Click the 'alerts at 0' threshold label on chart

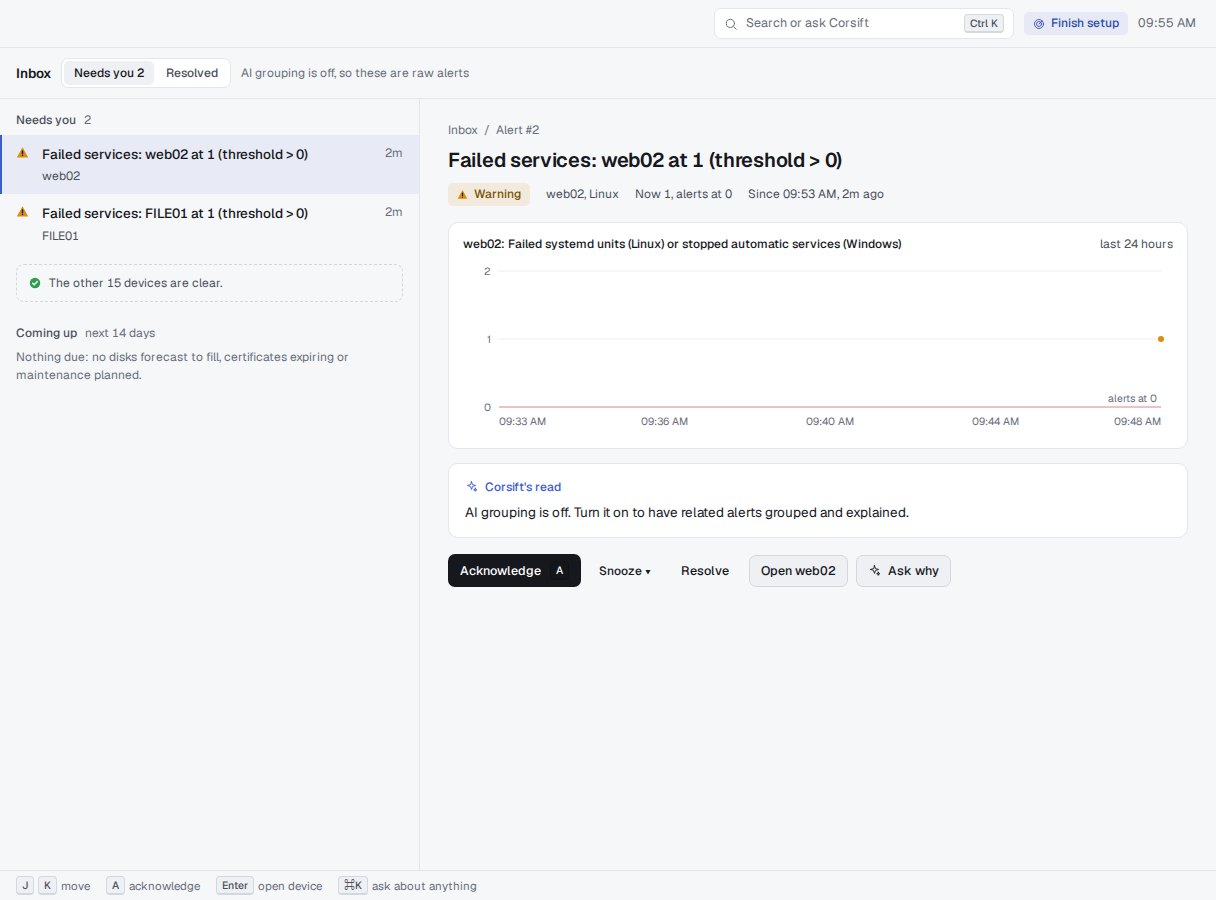(x=1132, y=399)
